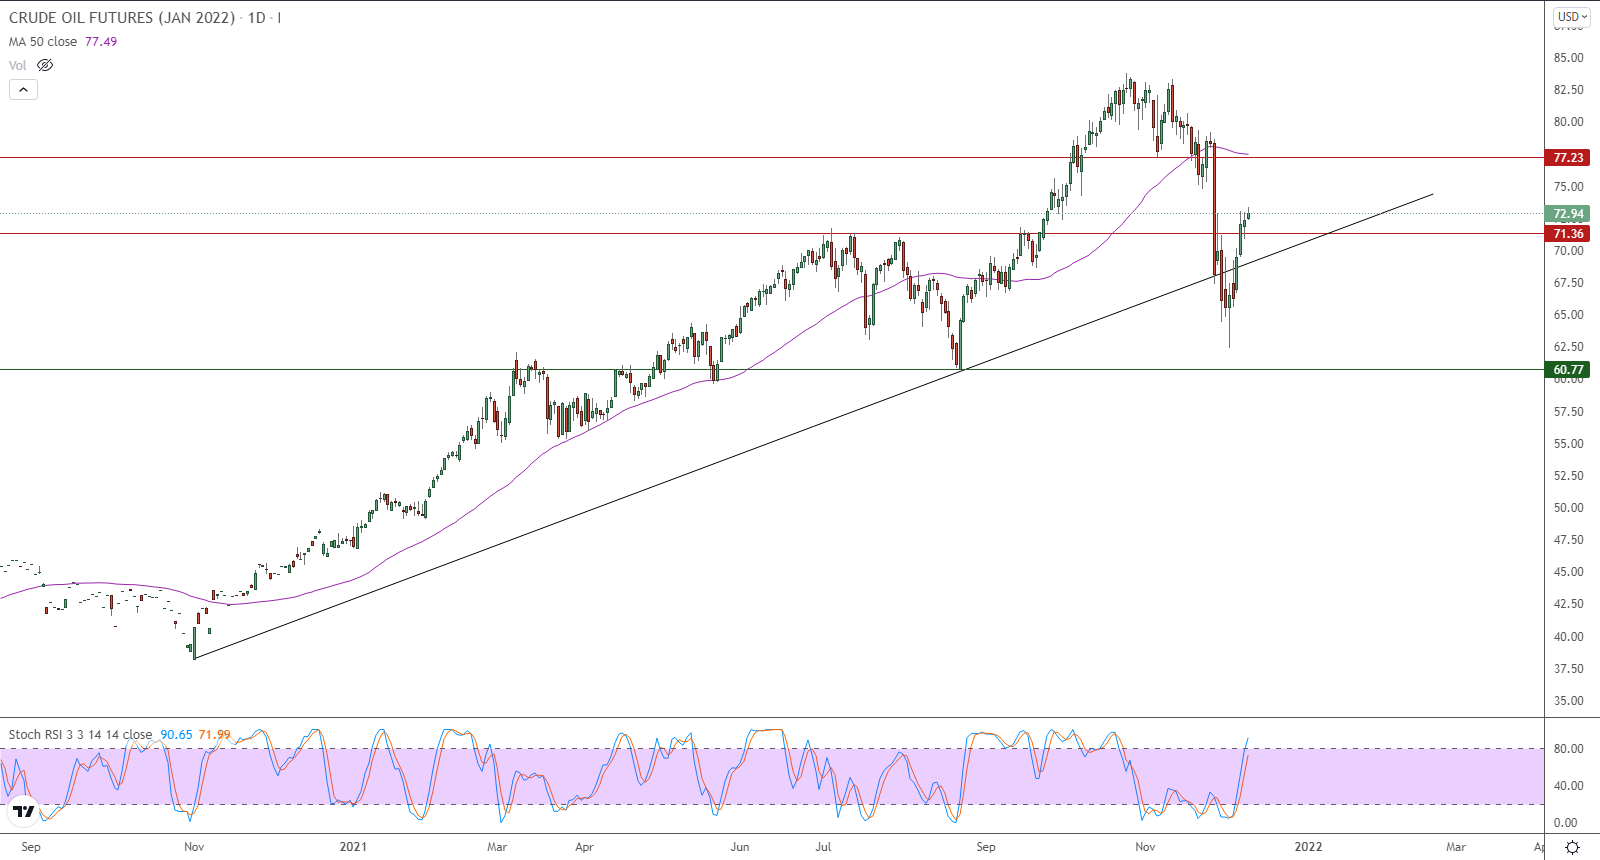This screenshot has width=1600, height=860.
Task: Click the 45.00 price scale label
Action: [x=1568, y=572]
